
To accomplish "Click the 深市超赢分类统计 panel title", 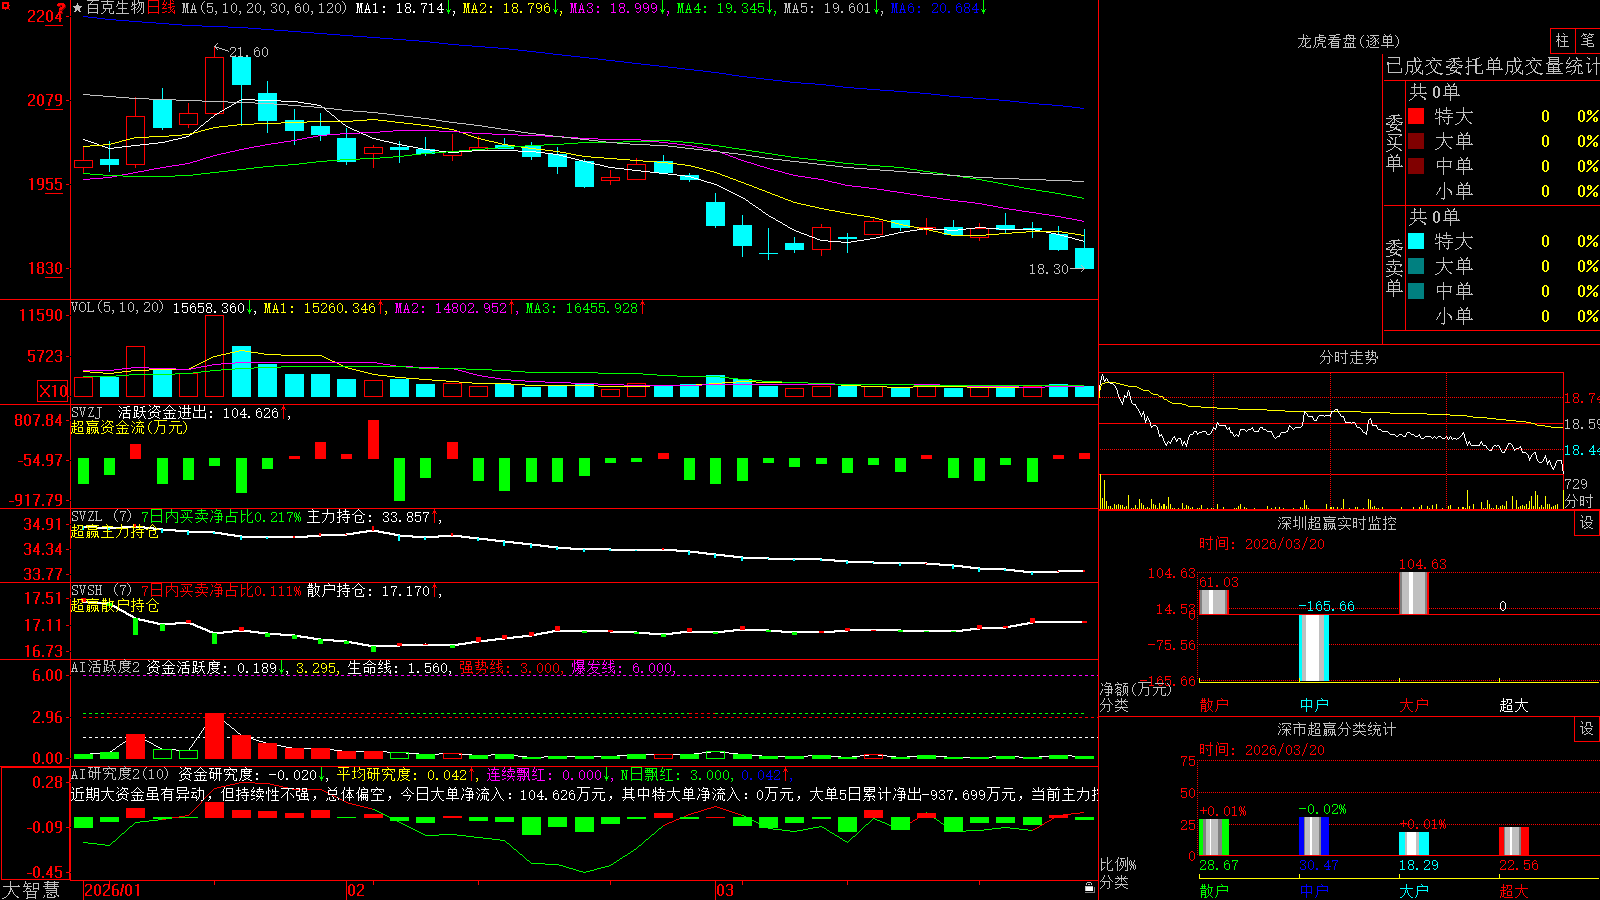I will pyautogui.click(x=1336, y=729).
